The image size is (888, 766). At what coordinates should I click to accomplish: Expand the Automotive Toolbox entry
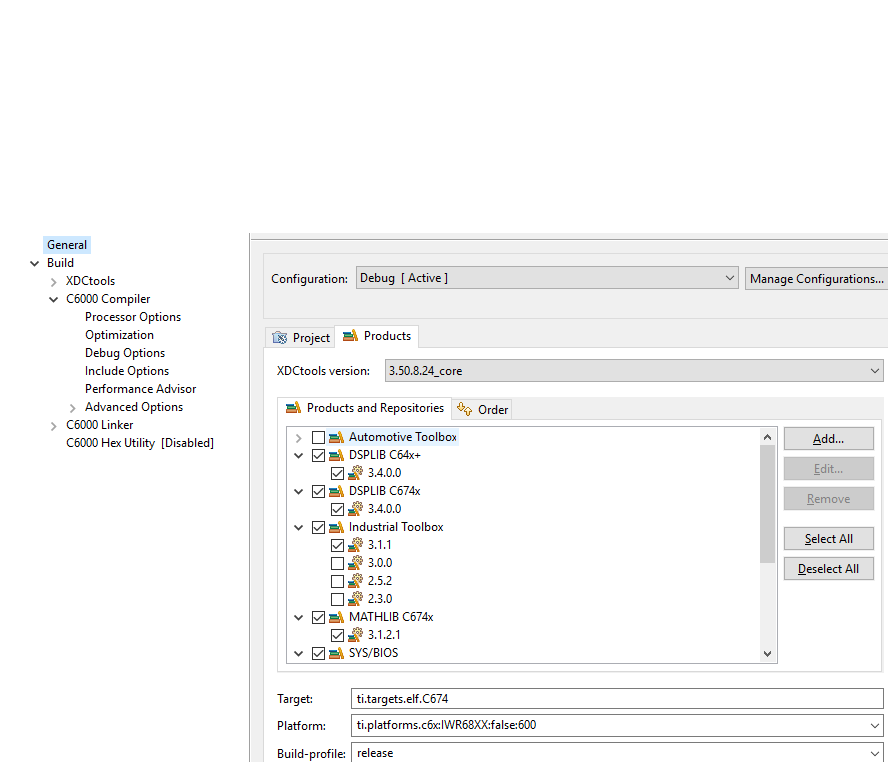298,438
